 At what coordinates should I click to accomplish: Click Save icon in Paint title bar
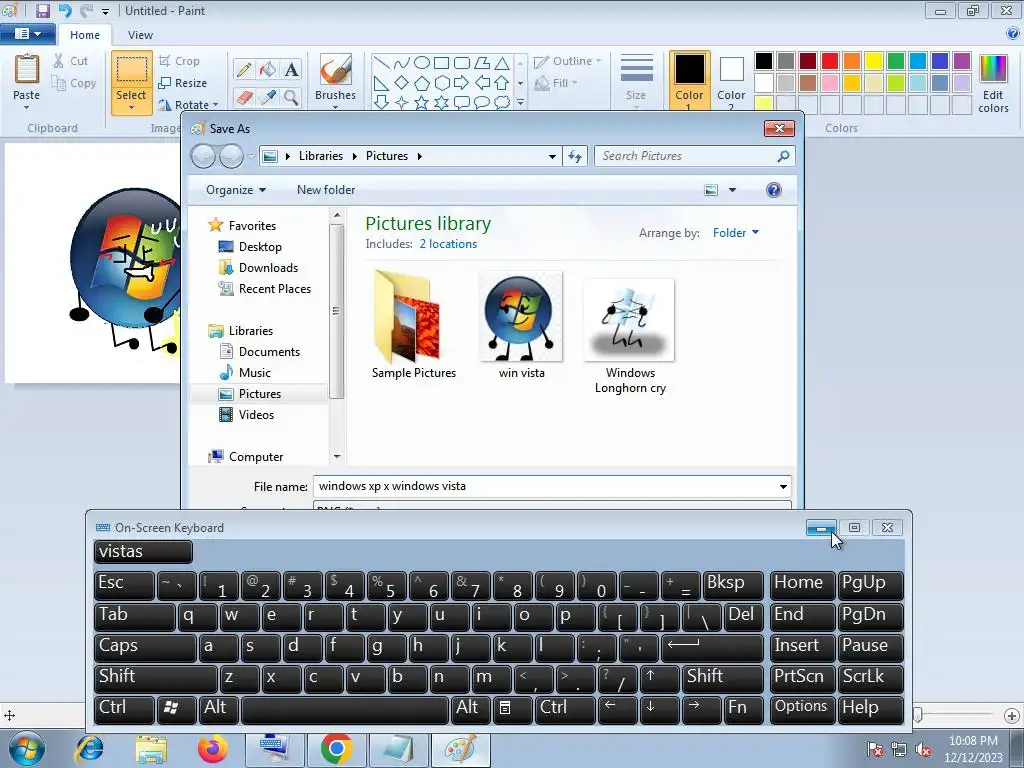coord(42,10)
